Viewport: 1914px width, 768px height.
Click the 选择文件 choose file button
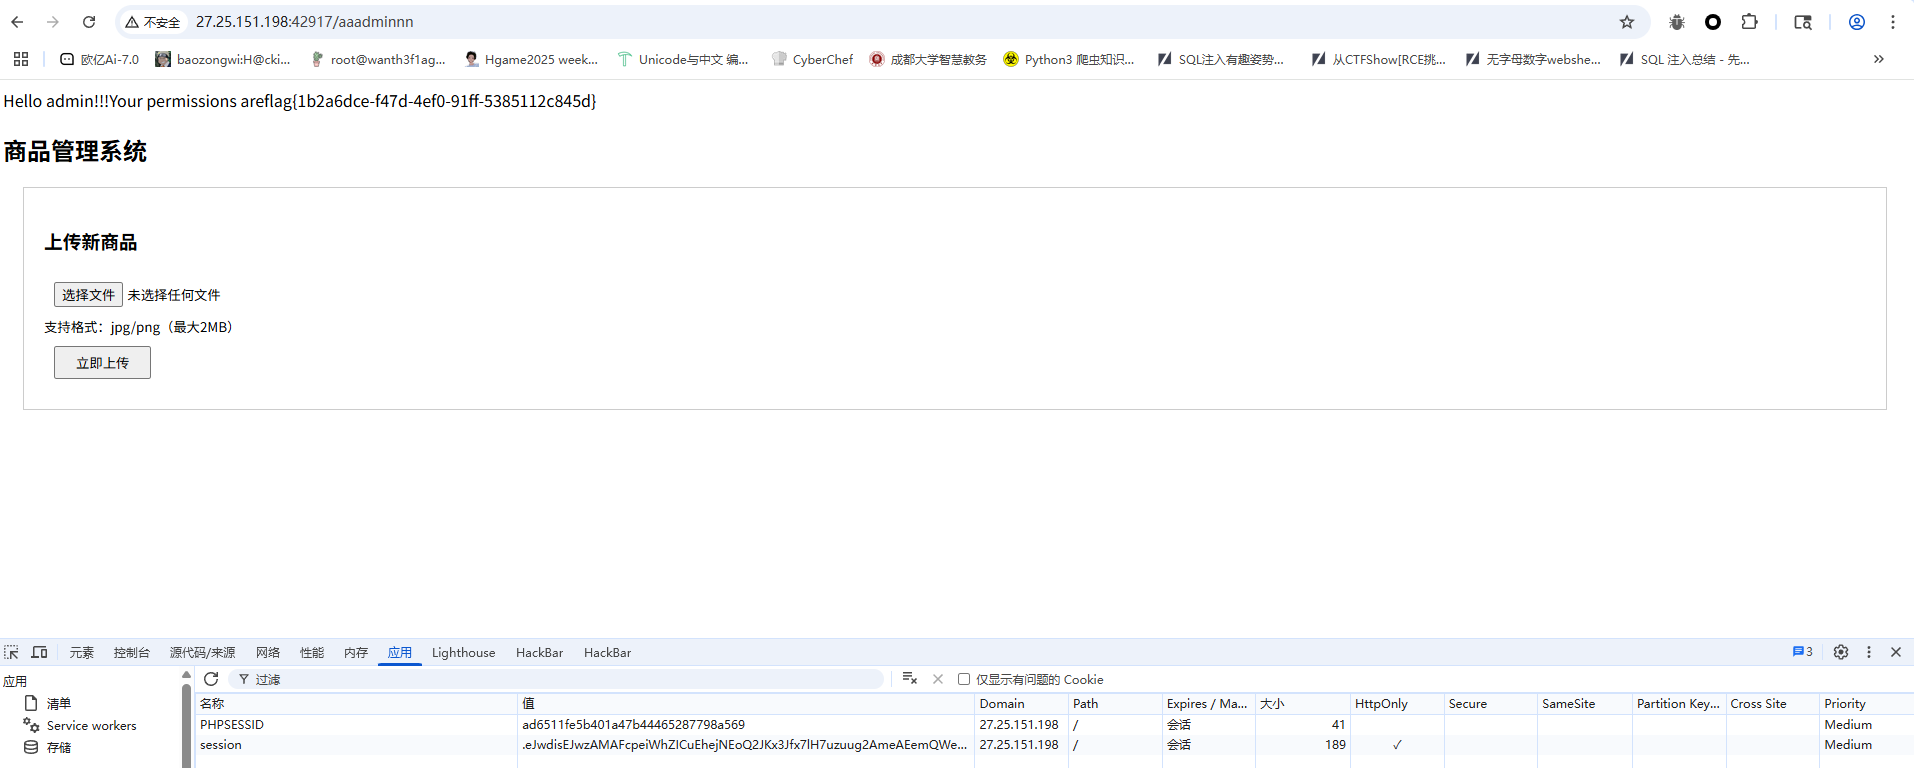click(88, 295)
